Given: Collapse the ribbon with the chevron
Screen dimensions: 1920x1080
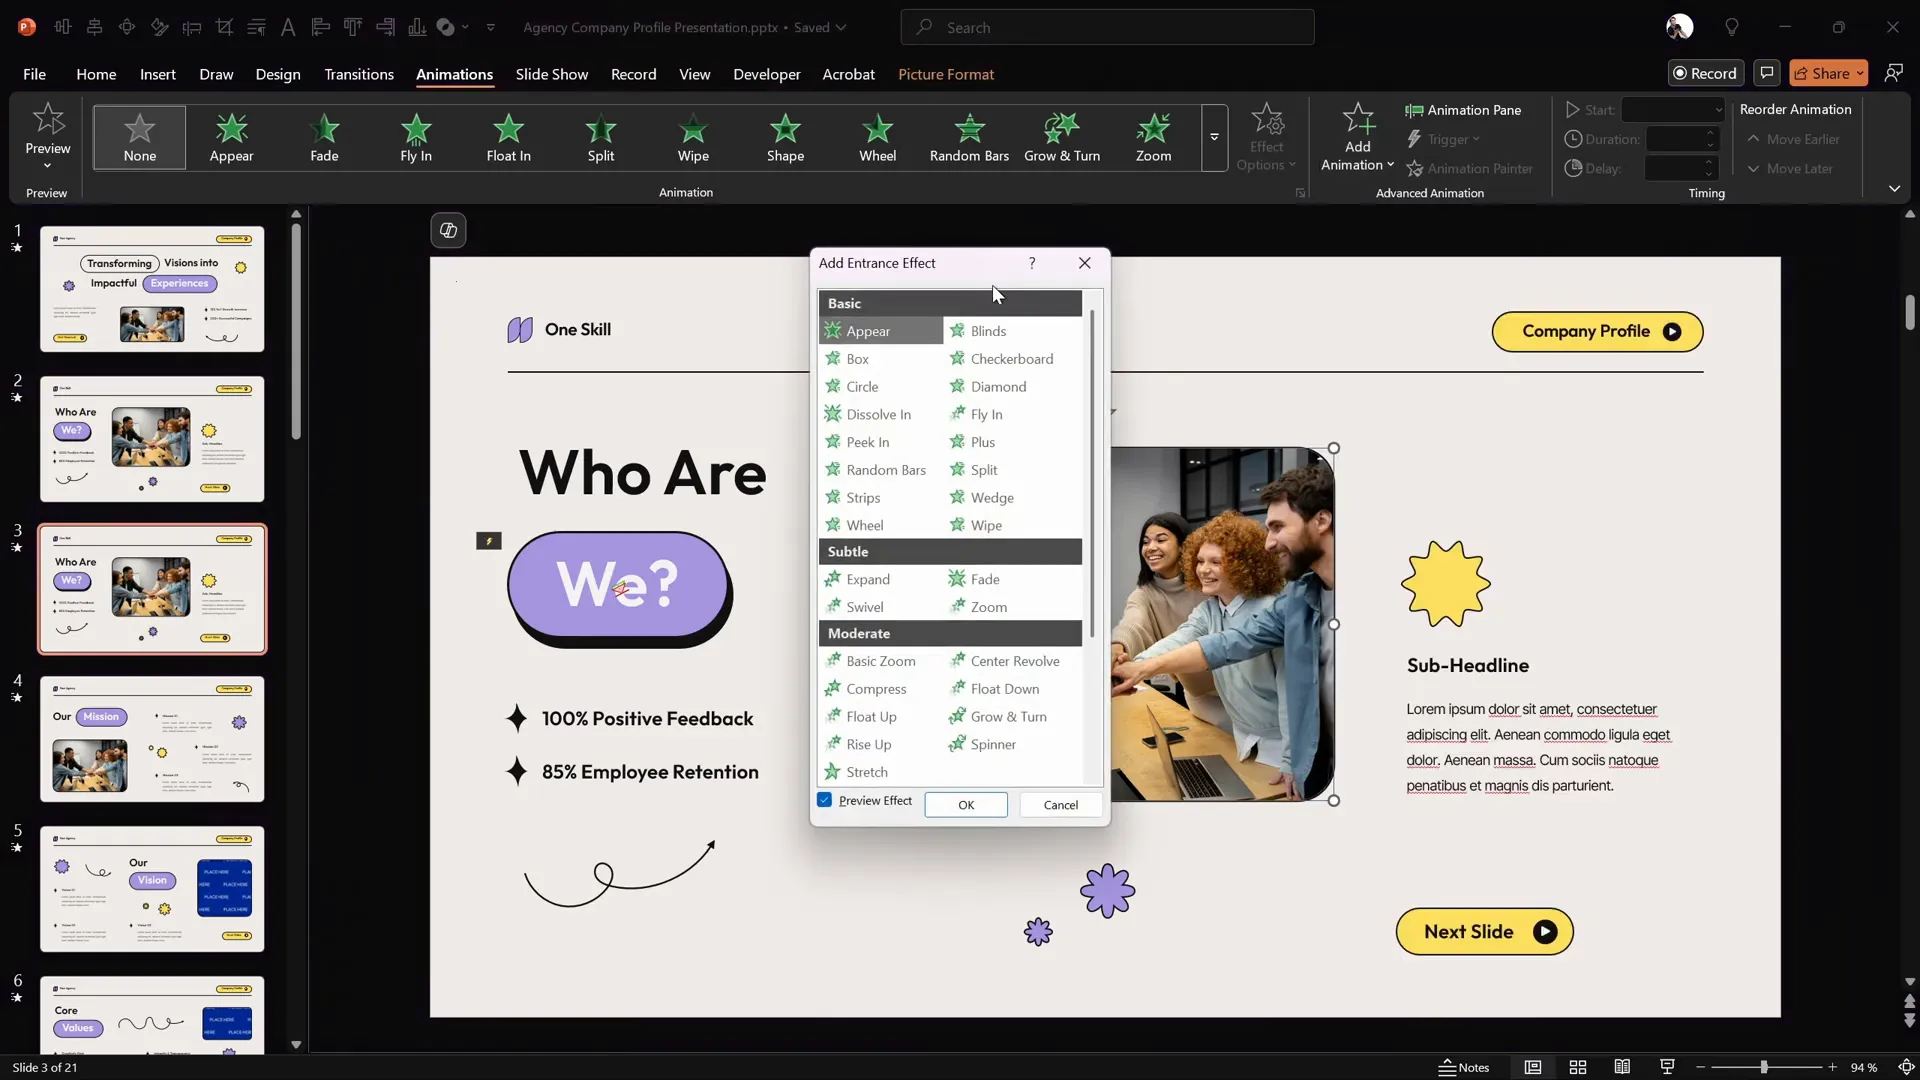Looking at the screenshot, I should click(1894, 189).
